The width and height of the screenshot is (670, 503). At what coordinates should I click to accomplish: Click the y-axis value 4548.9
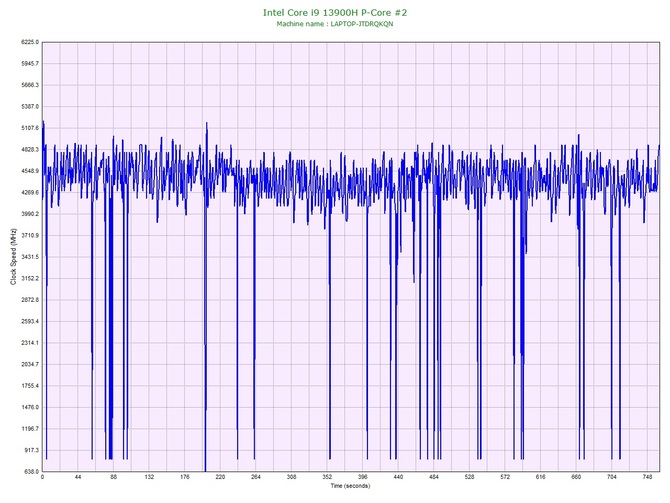tap(30, 171)
